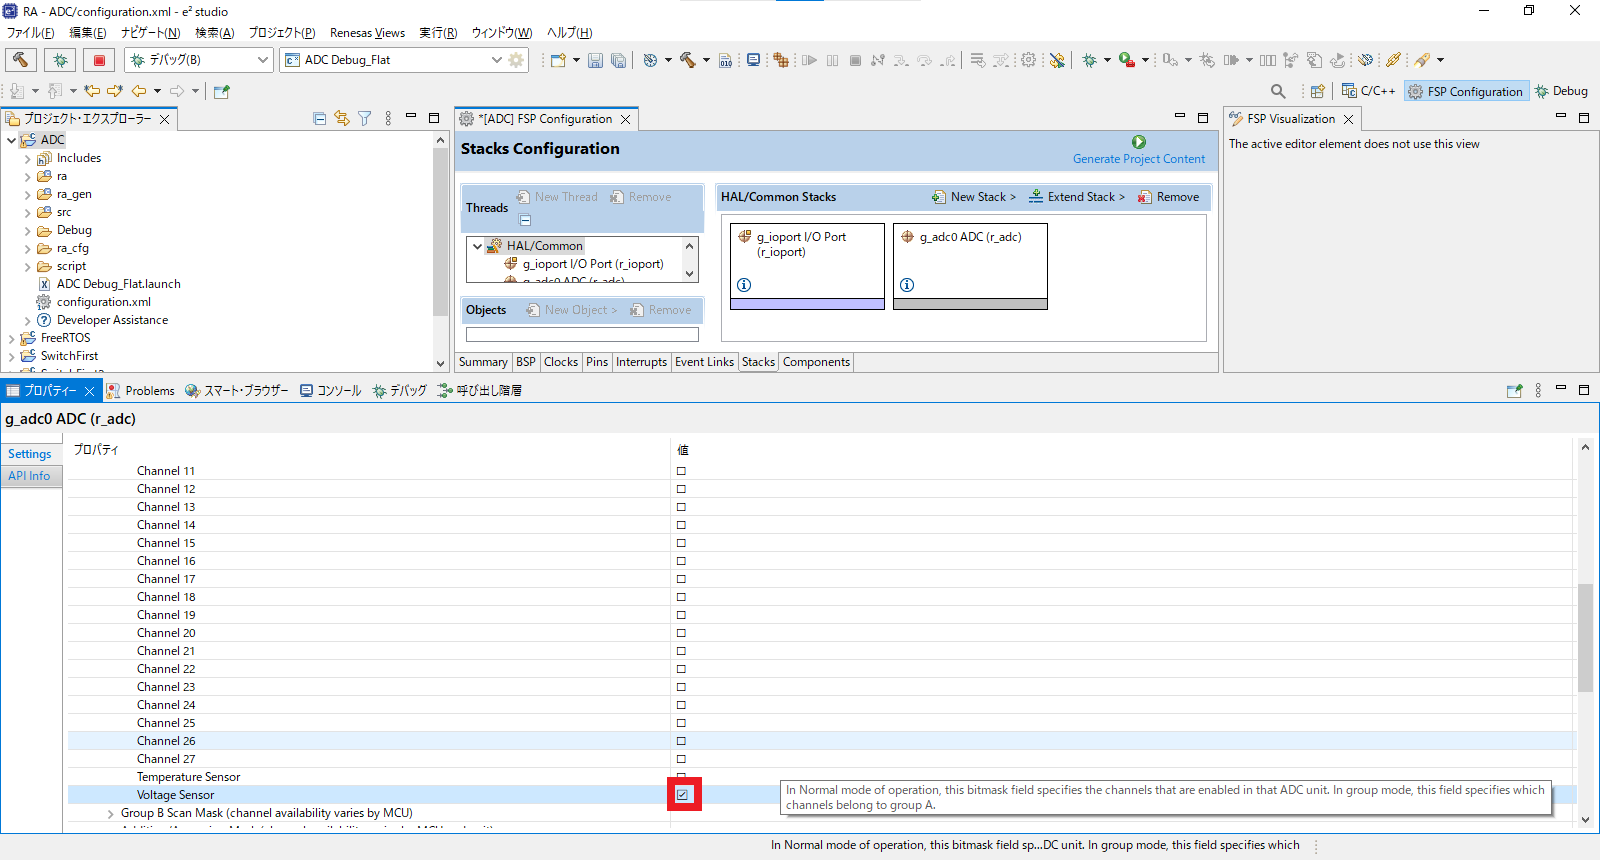Click the magnifier Search icon near perspectives
Viewport: 1600px width, 860px height.
(x=1278, y=91)
